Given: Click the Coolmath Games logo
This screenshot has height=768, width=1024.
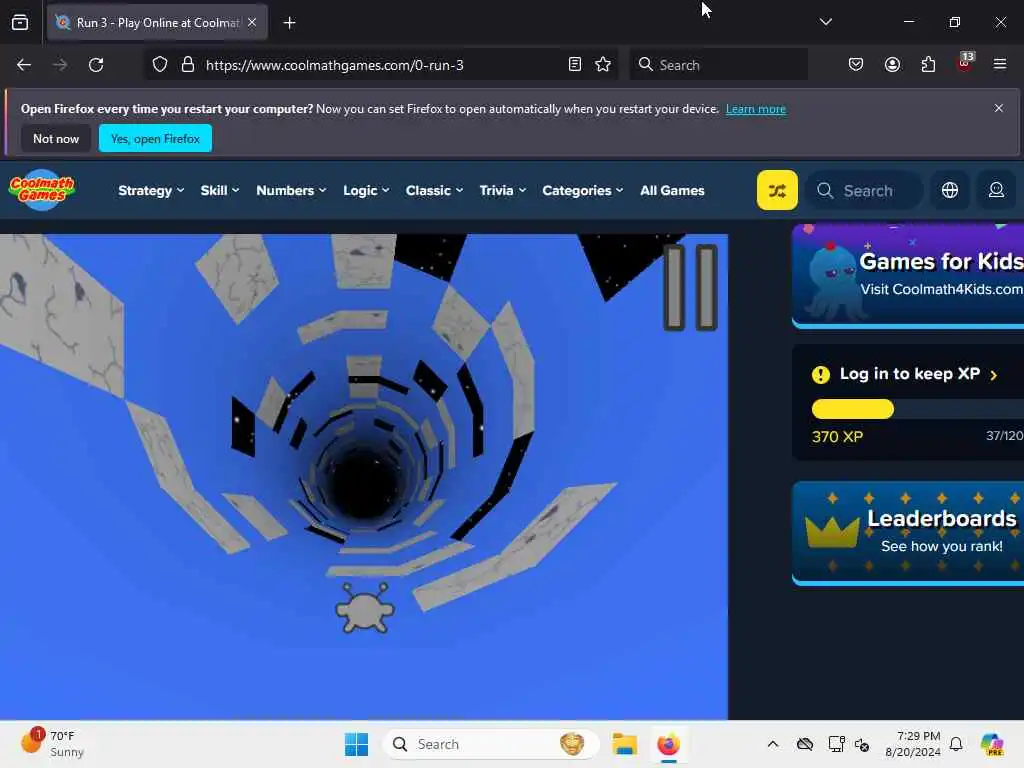Looking at the screenshot, I should [x=42, y=190].
